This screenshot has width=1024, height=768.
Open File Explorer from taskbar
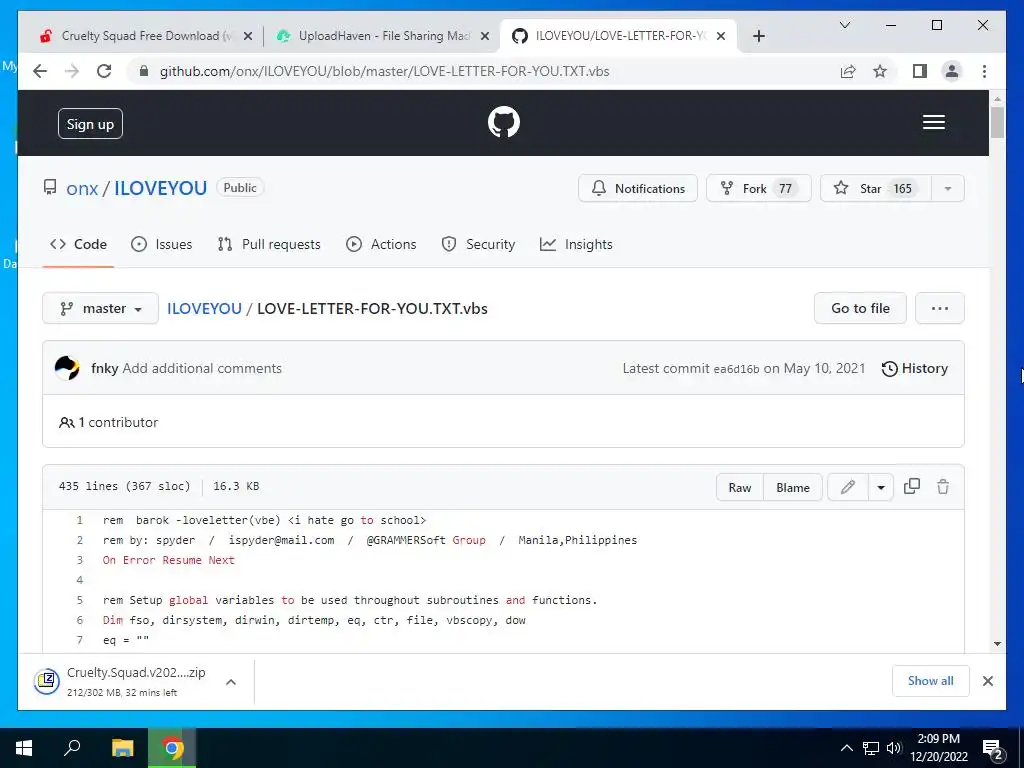[x=122, y=748]
